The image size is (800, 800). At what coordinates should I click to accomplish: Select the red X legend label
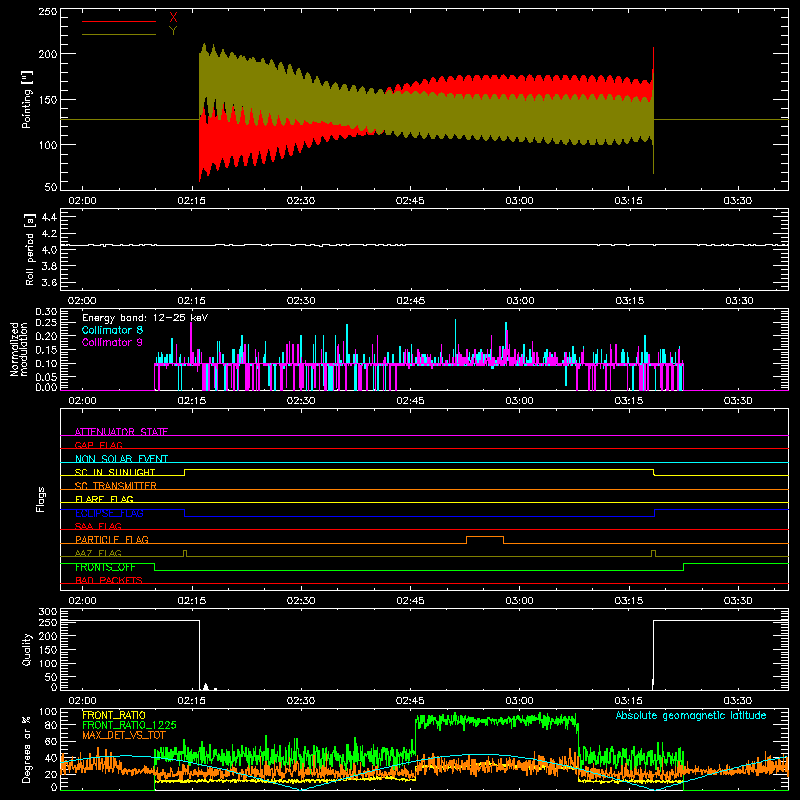pos(173,18)
